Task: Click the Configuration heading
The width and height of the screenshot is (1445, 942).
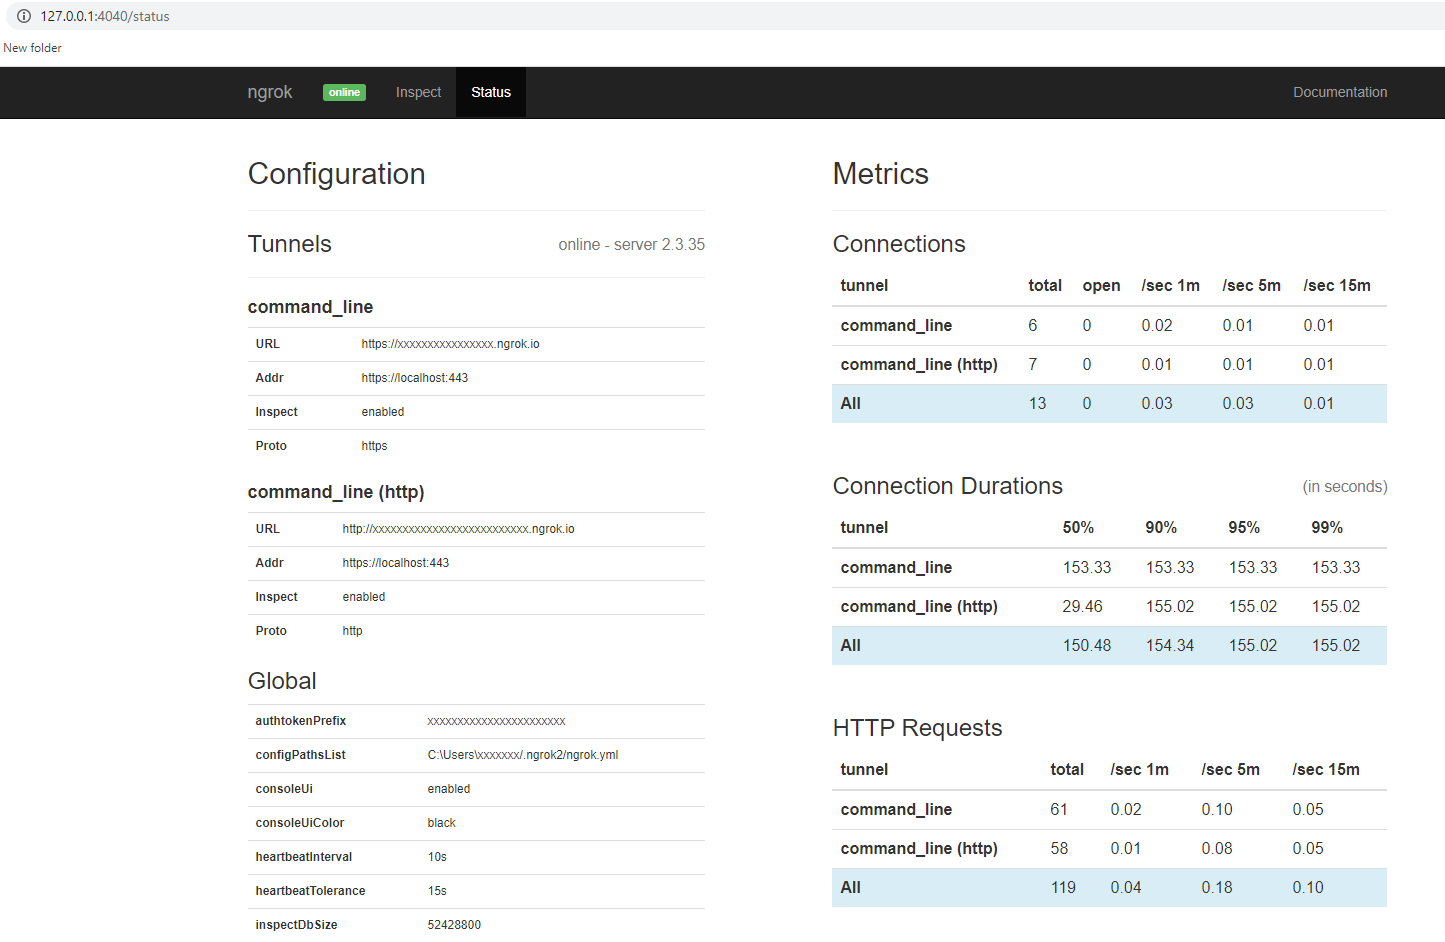Action: 337,174
